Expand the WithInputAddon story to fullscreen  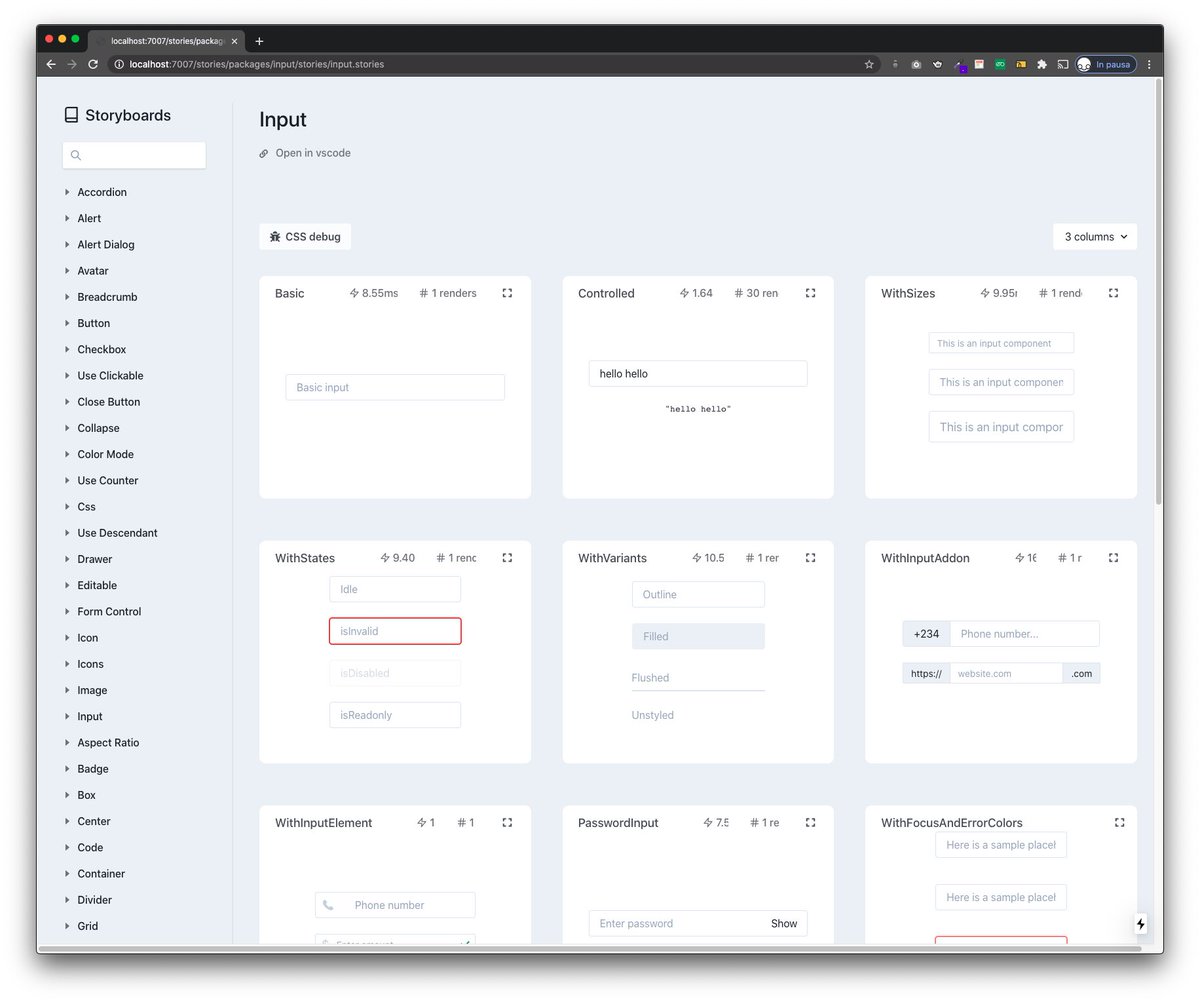click(1113, 558)
